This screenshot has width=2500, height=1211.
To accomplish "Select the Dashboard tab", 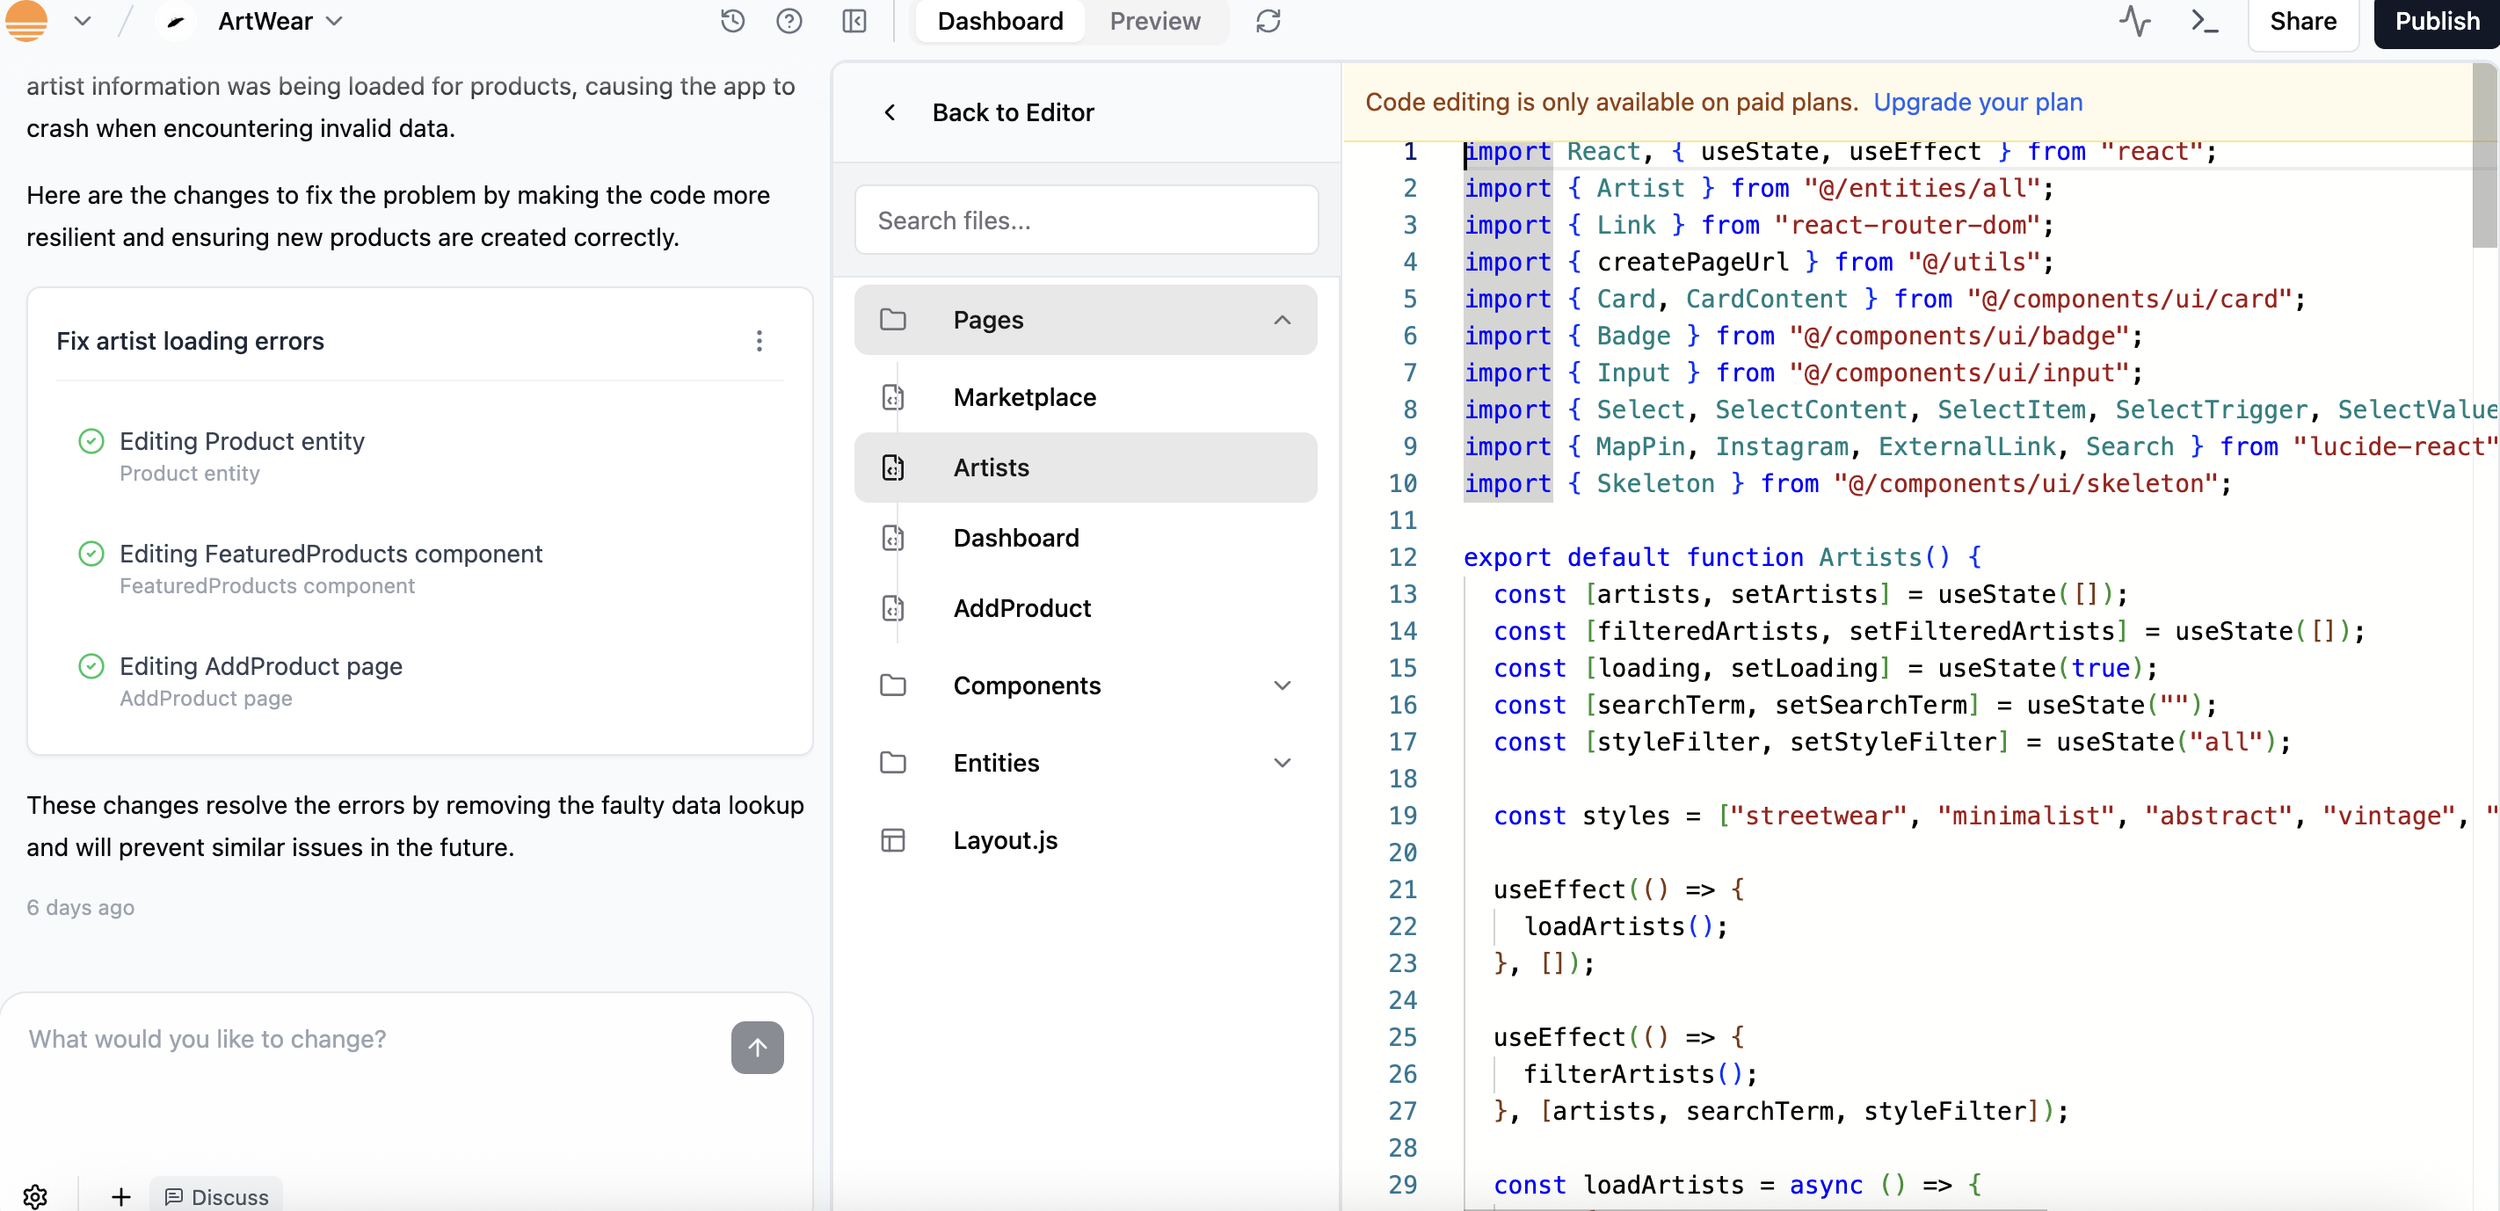I will pos(999,21).
